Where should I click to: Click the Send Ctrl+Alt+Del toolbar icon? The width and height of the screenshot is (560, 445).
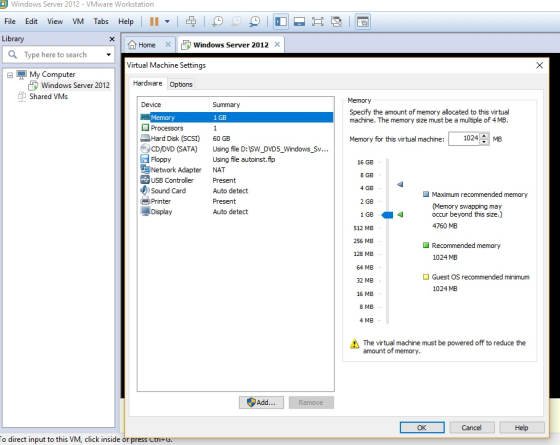[x=191, y=22]
